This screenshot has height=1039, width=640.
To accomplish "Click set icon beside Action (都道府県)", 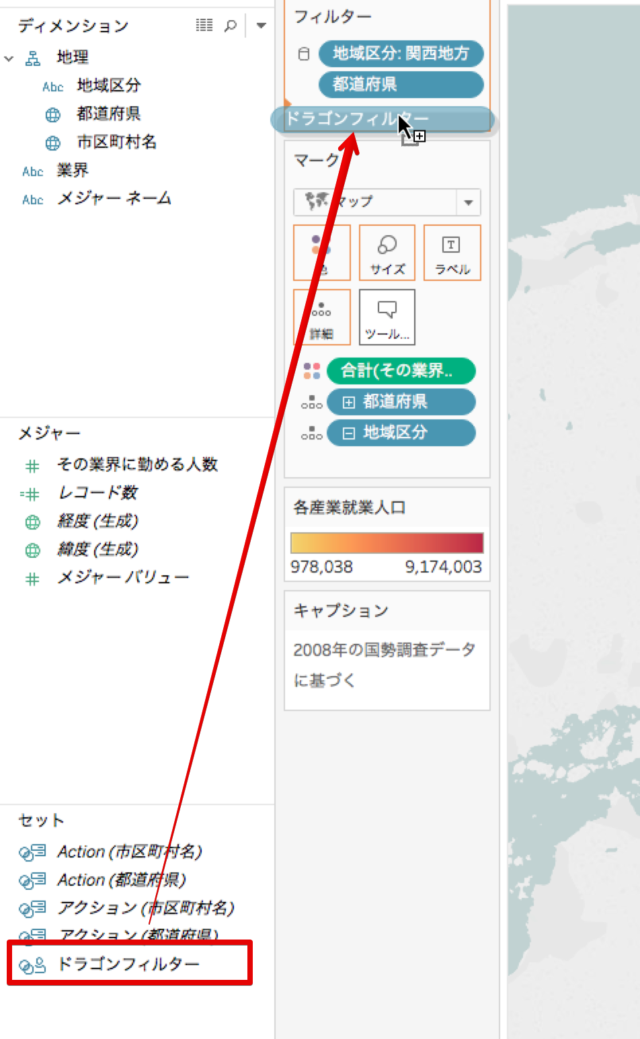I will tap(32, 881).
